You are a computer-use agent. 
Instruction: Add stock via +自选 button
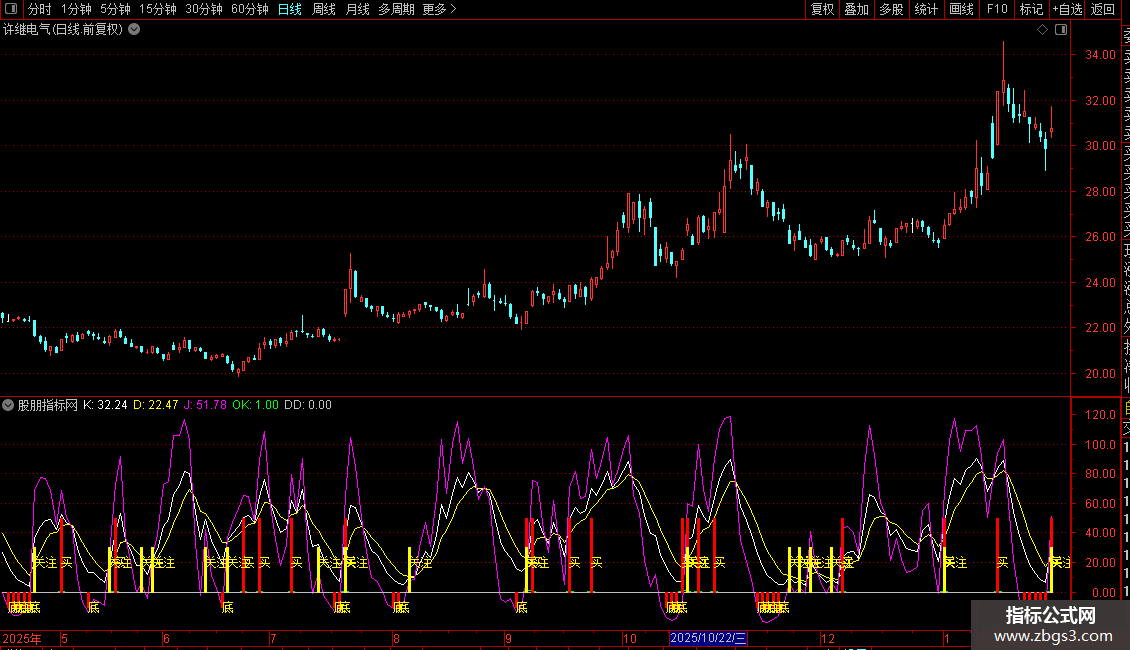1067,9
